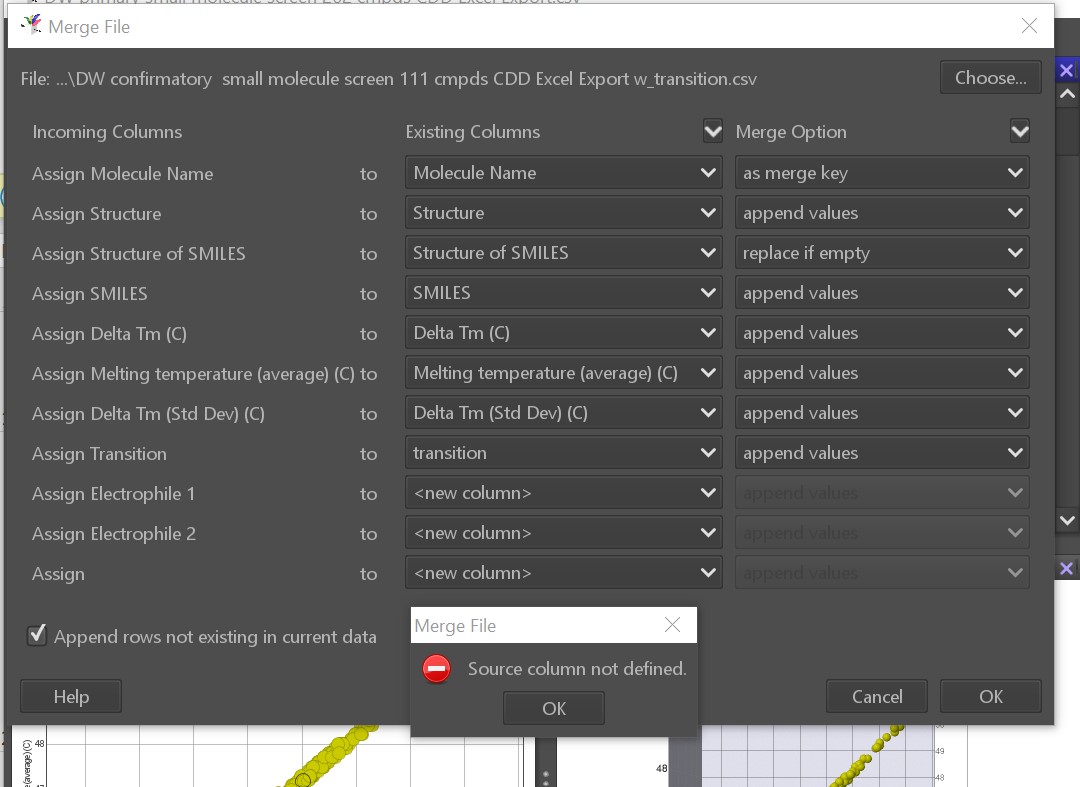Viewport: 1080px width, 787px height.
Task: Toggle Append rows not existing checkbox
Action: coord(37,636)
